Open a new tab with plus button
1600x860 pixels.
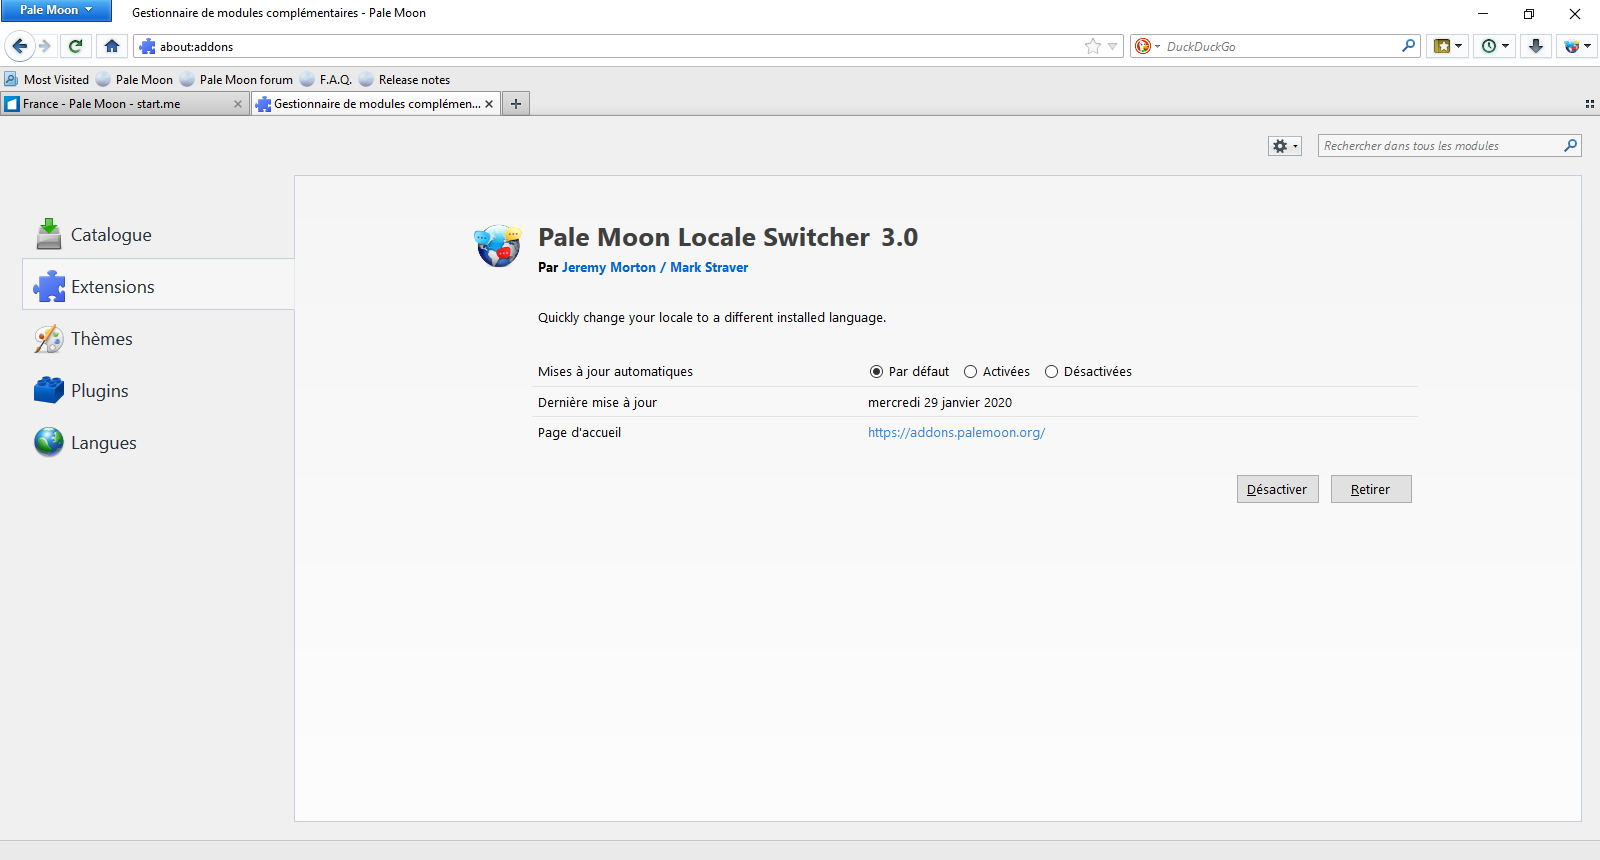click(516, 104)
